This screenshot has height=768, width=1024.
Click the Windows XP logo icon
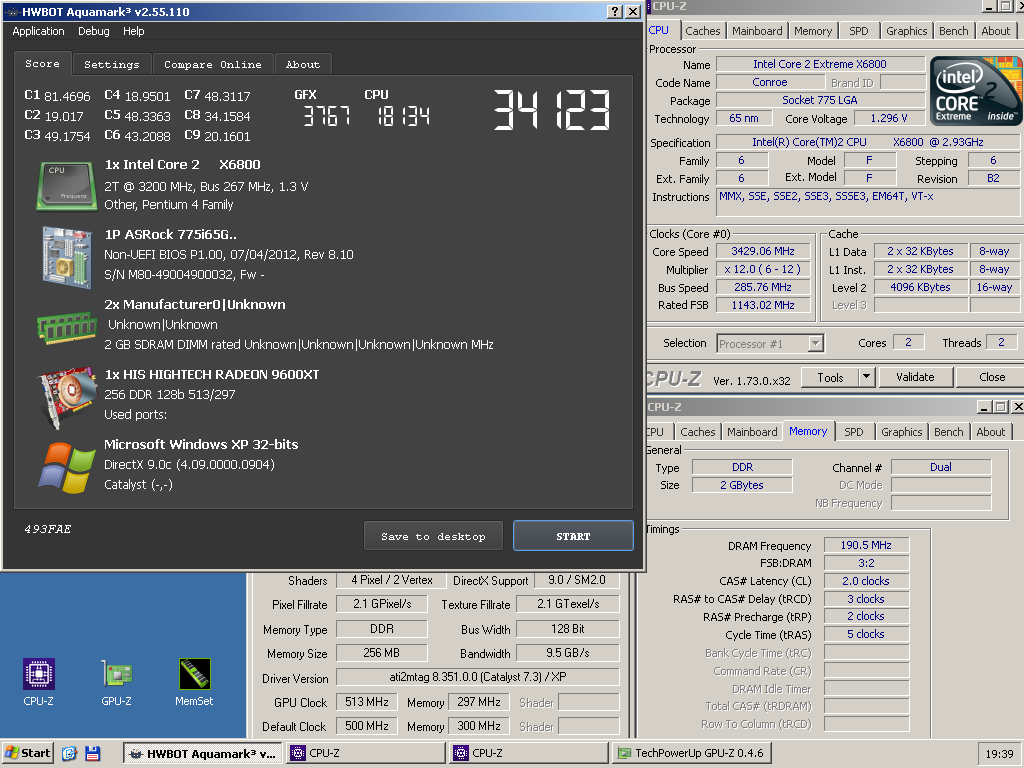[66, 468]
